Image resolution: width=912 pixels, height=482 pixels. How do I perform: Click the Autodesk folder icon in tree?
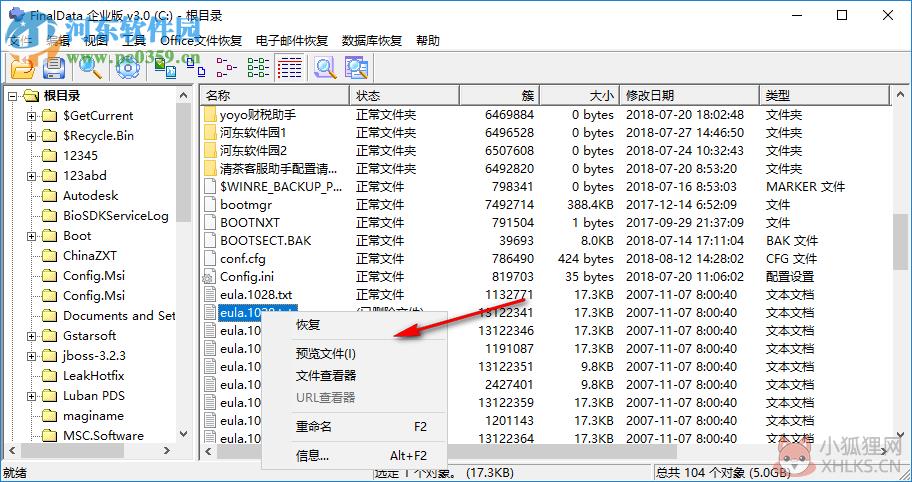[x=50, y=196]
